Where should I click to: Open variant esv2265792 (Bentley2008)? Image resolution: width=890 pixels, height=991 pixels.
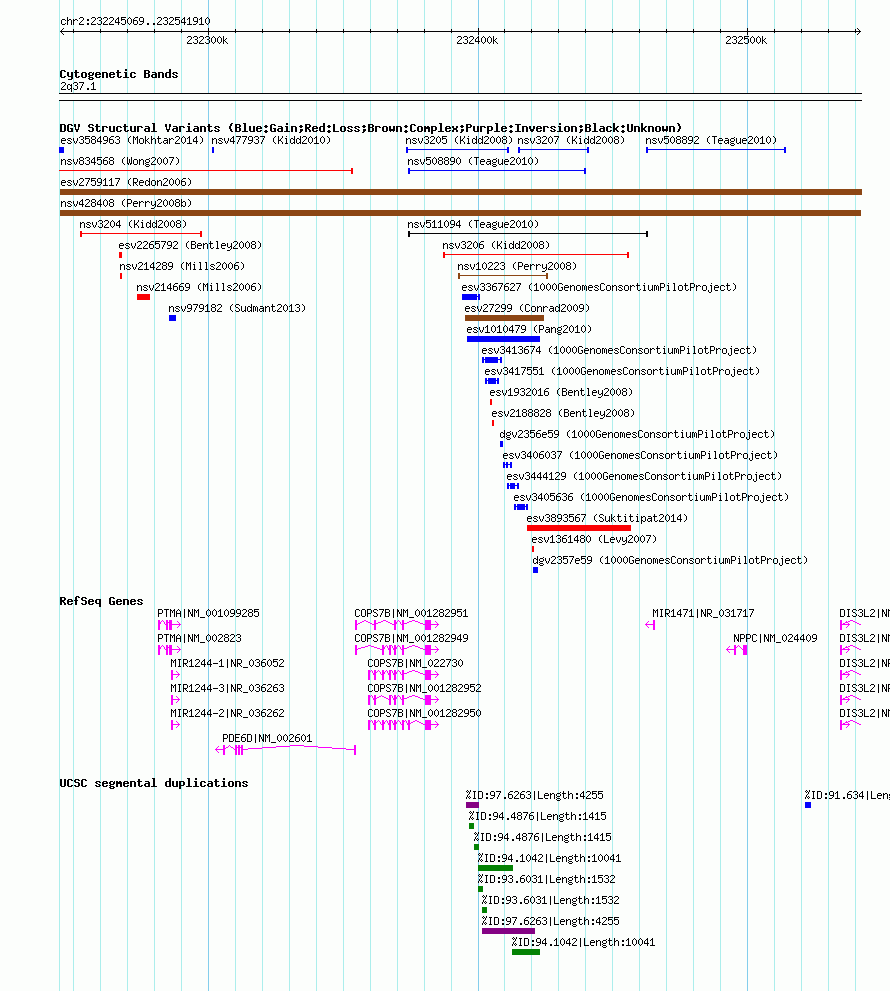pos(190,245)
